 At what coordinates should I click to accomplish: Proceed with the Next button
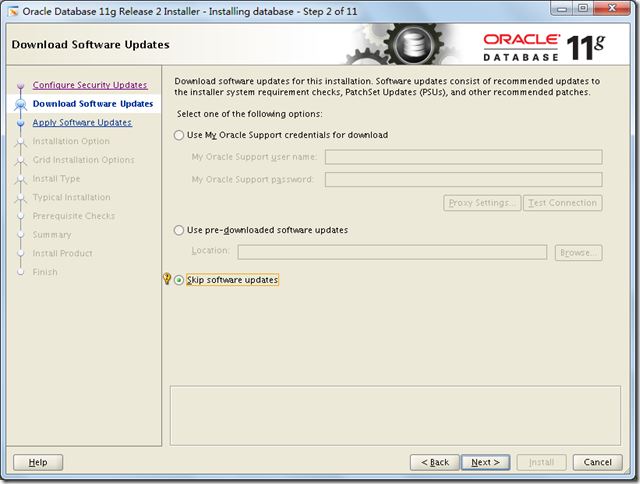[485, 462]
